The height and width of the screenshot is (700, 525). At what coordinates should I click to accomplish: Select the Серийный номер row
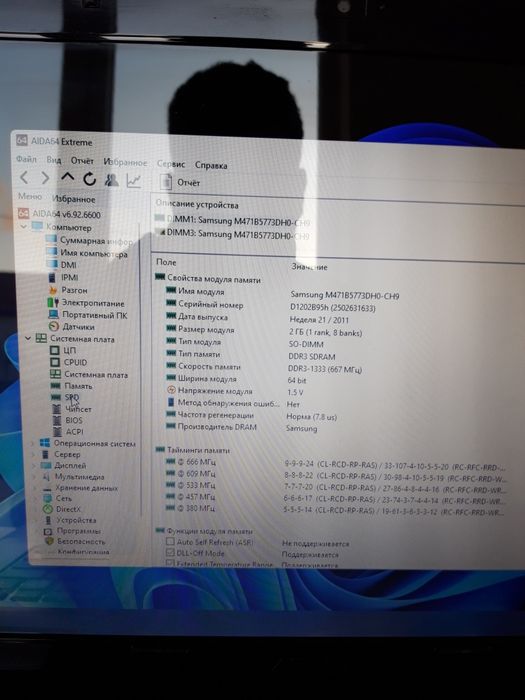click(x=271, y=306)
